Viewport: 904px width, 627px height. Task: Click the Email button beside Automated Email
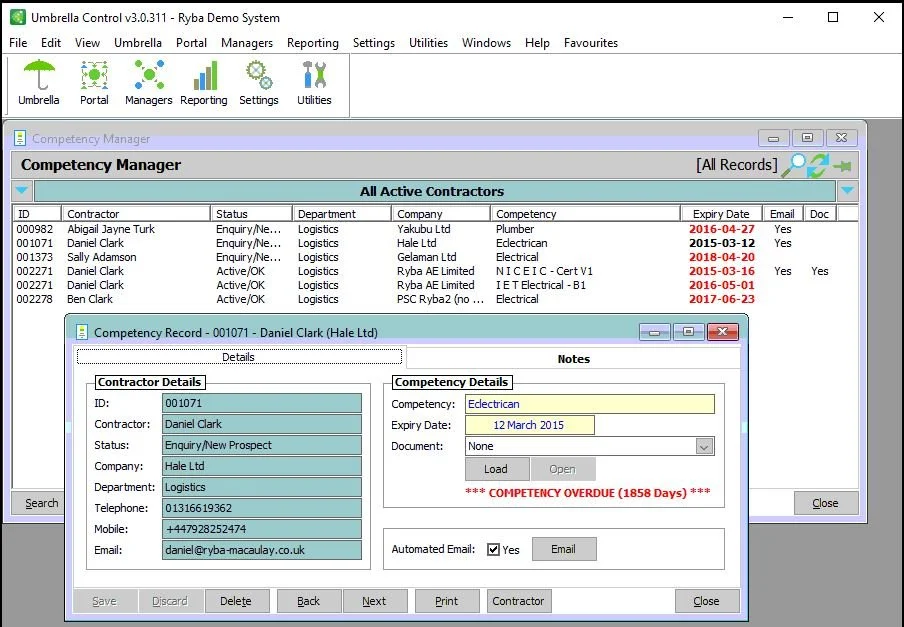[x=563, y=549]
